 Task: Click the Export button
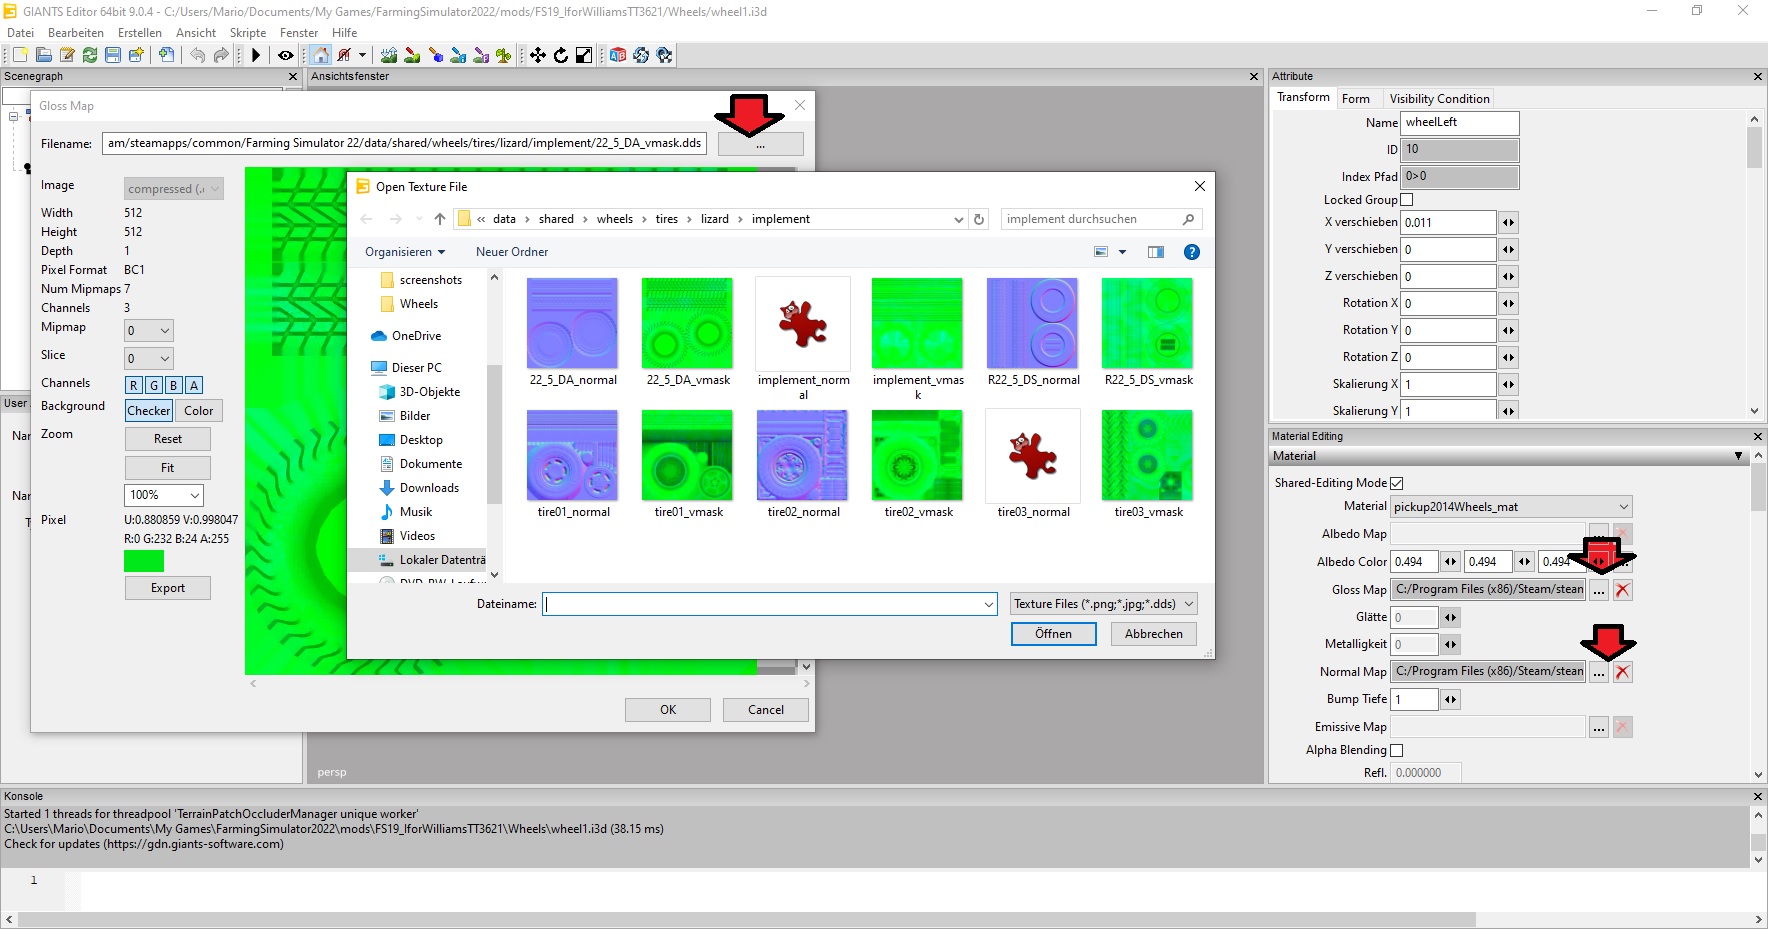[168, 588]
